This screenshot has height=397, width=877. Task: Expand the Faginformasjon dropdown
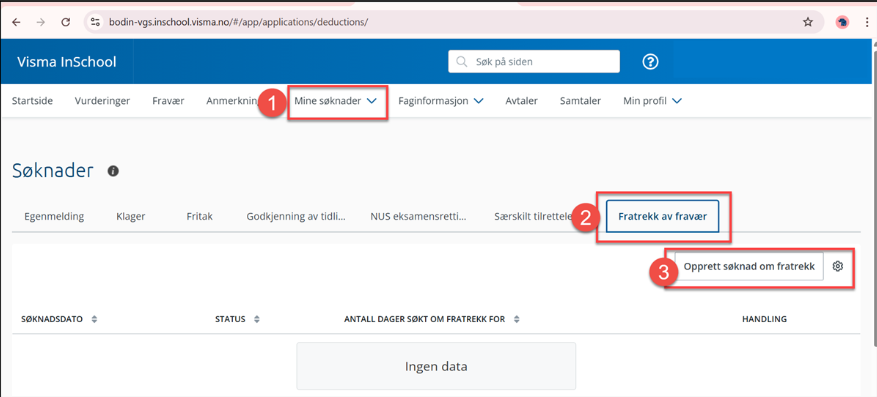[441, 101]
